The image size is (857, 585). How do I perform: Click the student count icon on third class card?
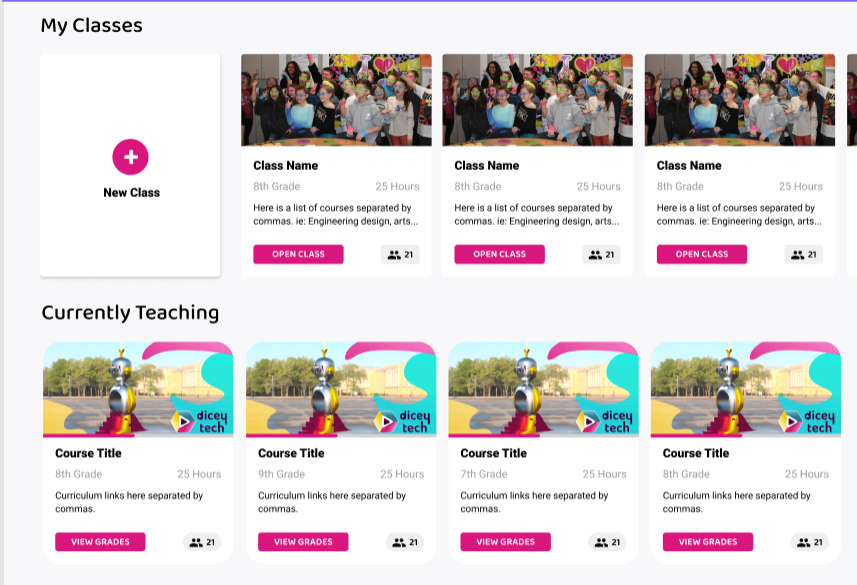pyautogui.click(x=803, y=255)
